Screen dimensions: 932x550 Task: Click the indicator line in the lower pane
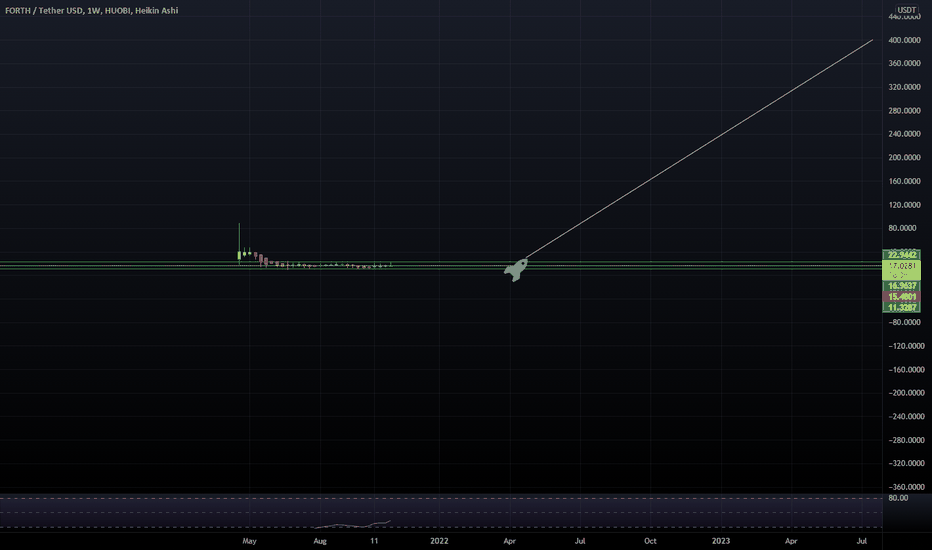pos(352,524)
